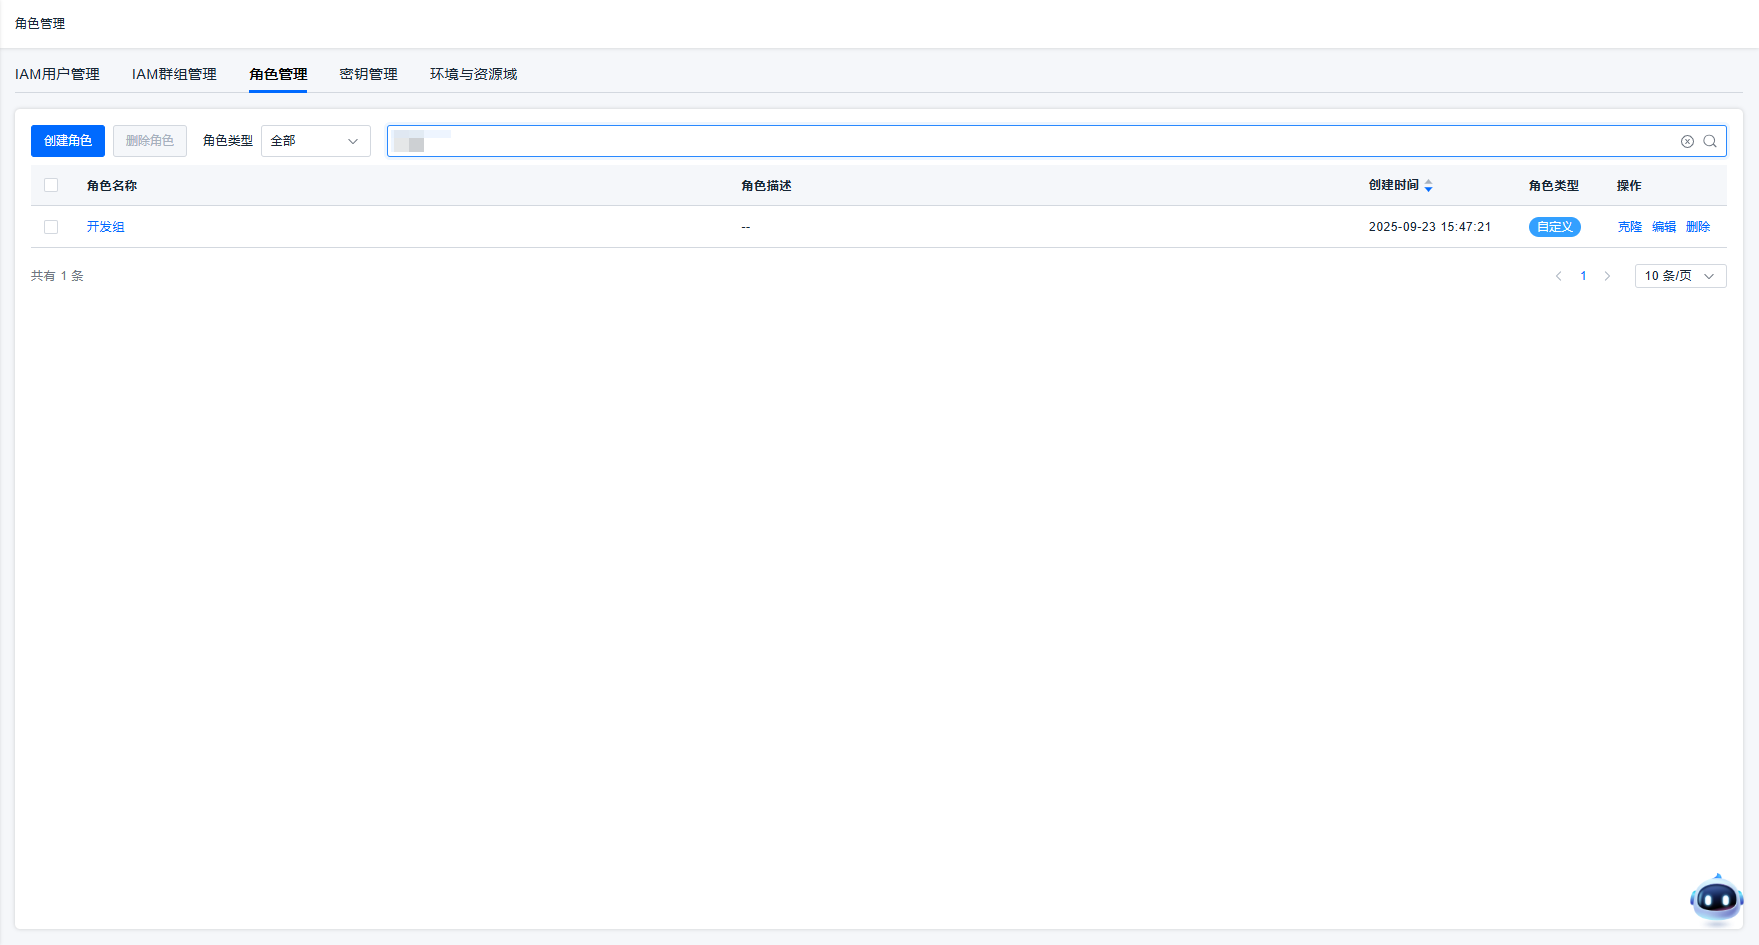Open the IAM群组管理 tab
1759x945 pixels.
click(174, 74)
